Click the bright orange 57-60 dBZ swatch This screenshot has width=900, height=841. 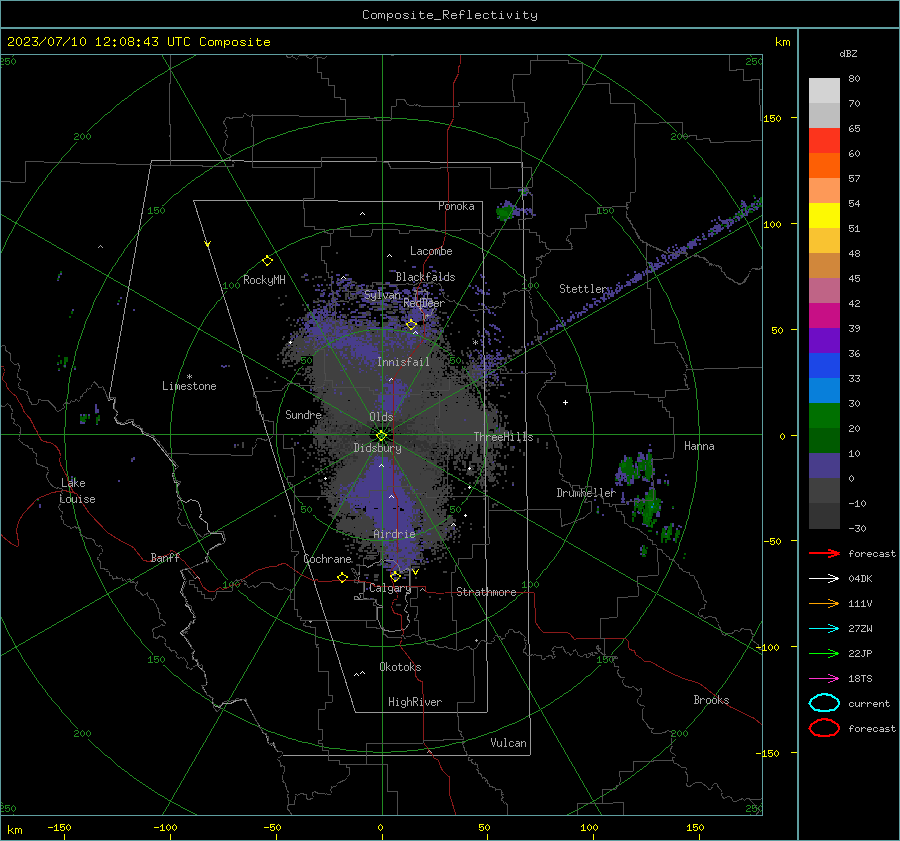tap(824, 165)
